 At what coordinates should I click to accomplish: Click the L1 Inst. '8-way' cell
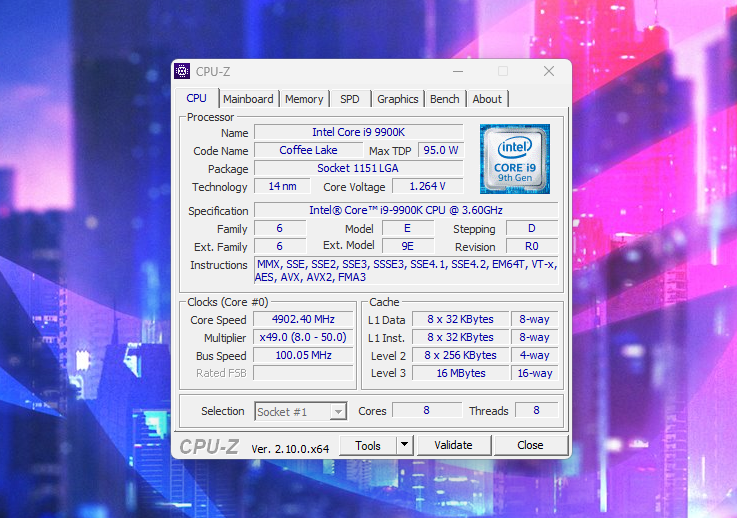click(534, 337)
